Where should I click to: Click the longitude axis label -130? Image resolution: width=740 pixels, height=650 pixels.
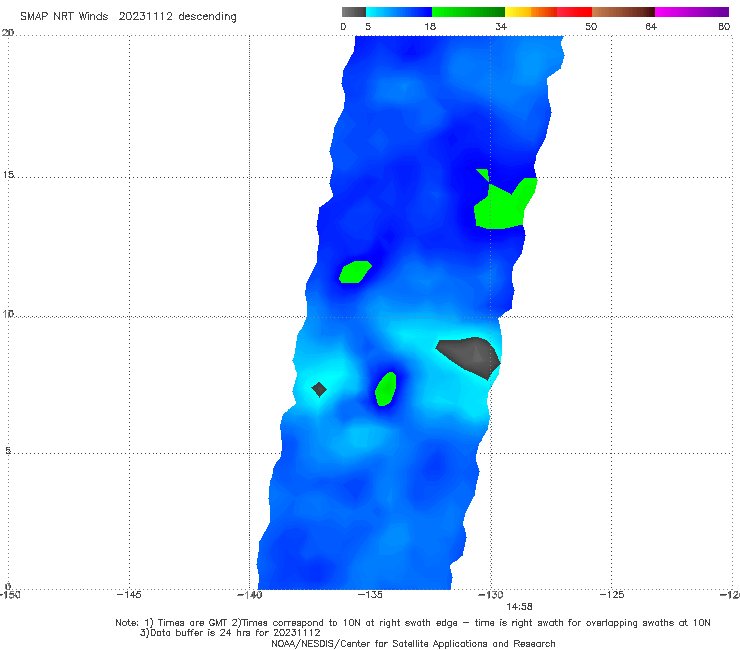click(x=491, y=595)
